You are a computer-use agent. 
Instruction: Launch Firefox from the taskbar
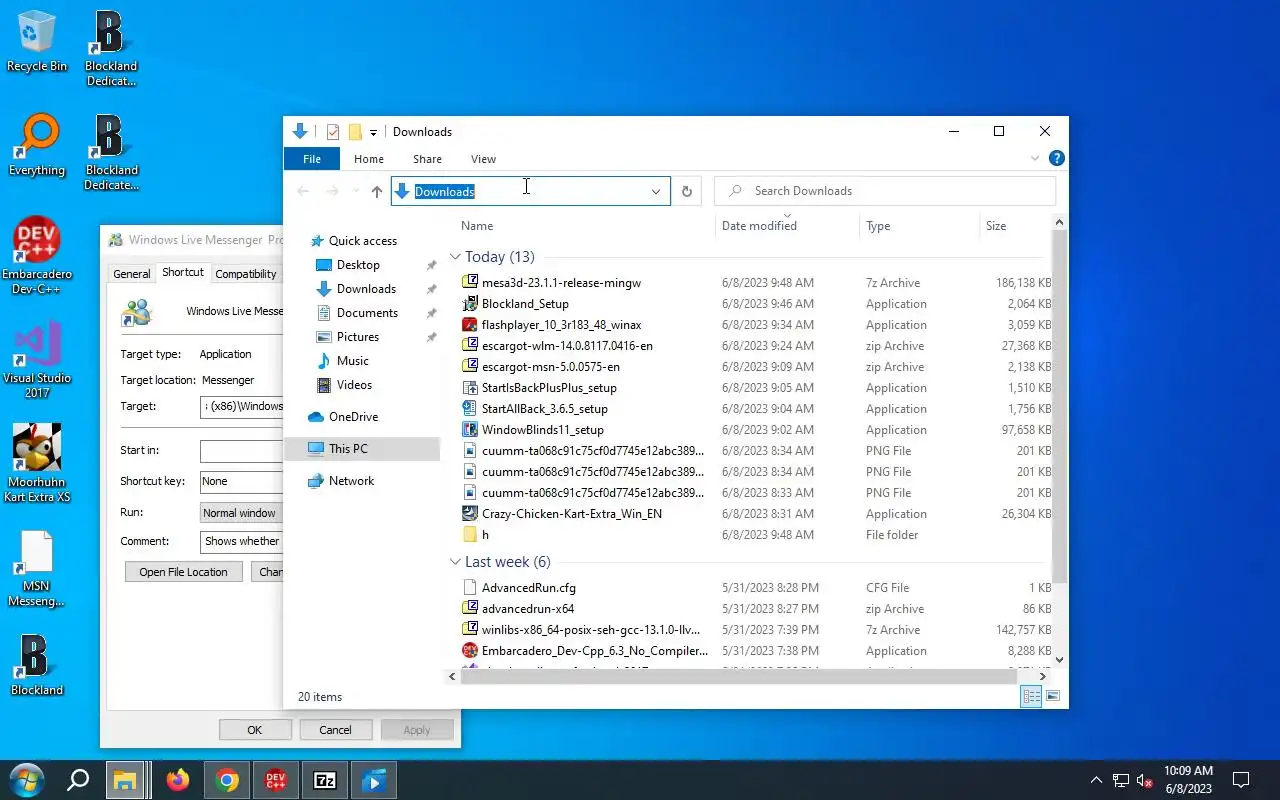(178, 780)
